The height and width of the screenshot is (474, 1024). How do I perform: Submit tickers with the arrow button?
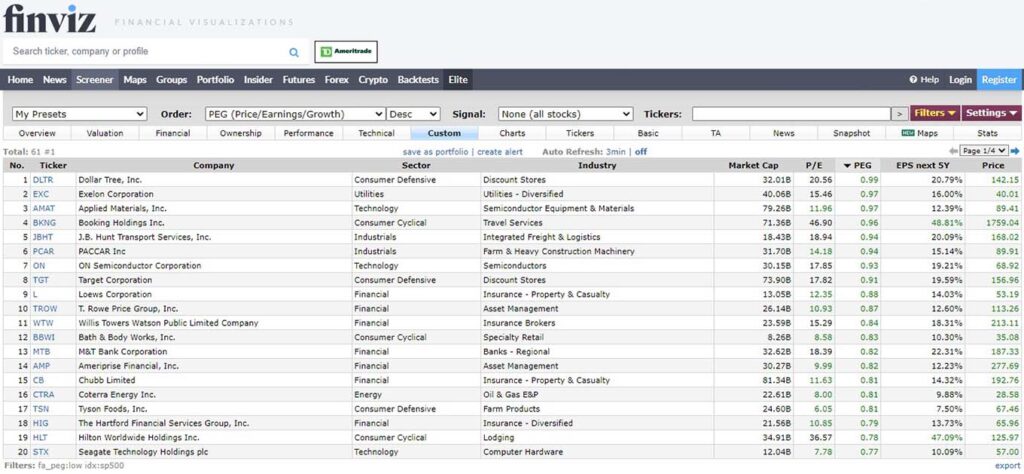tap(900, 114)
